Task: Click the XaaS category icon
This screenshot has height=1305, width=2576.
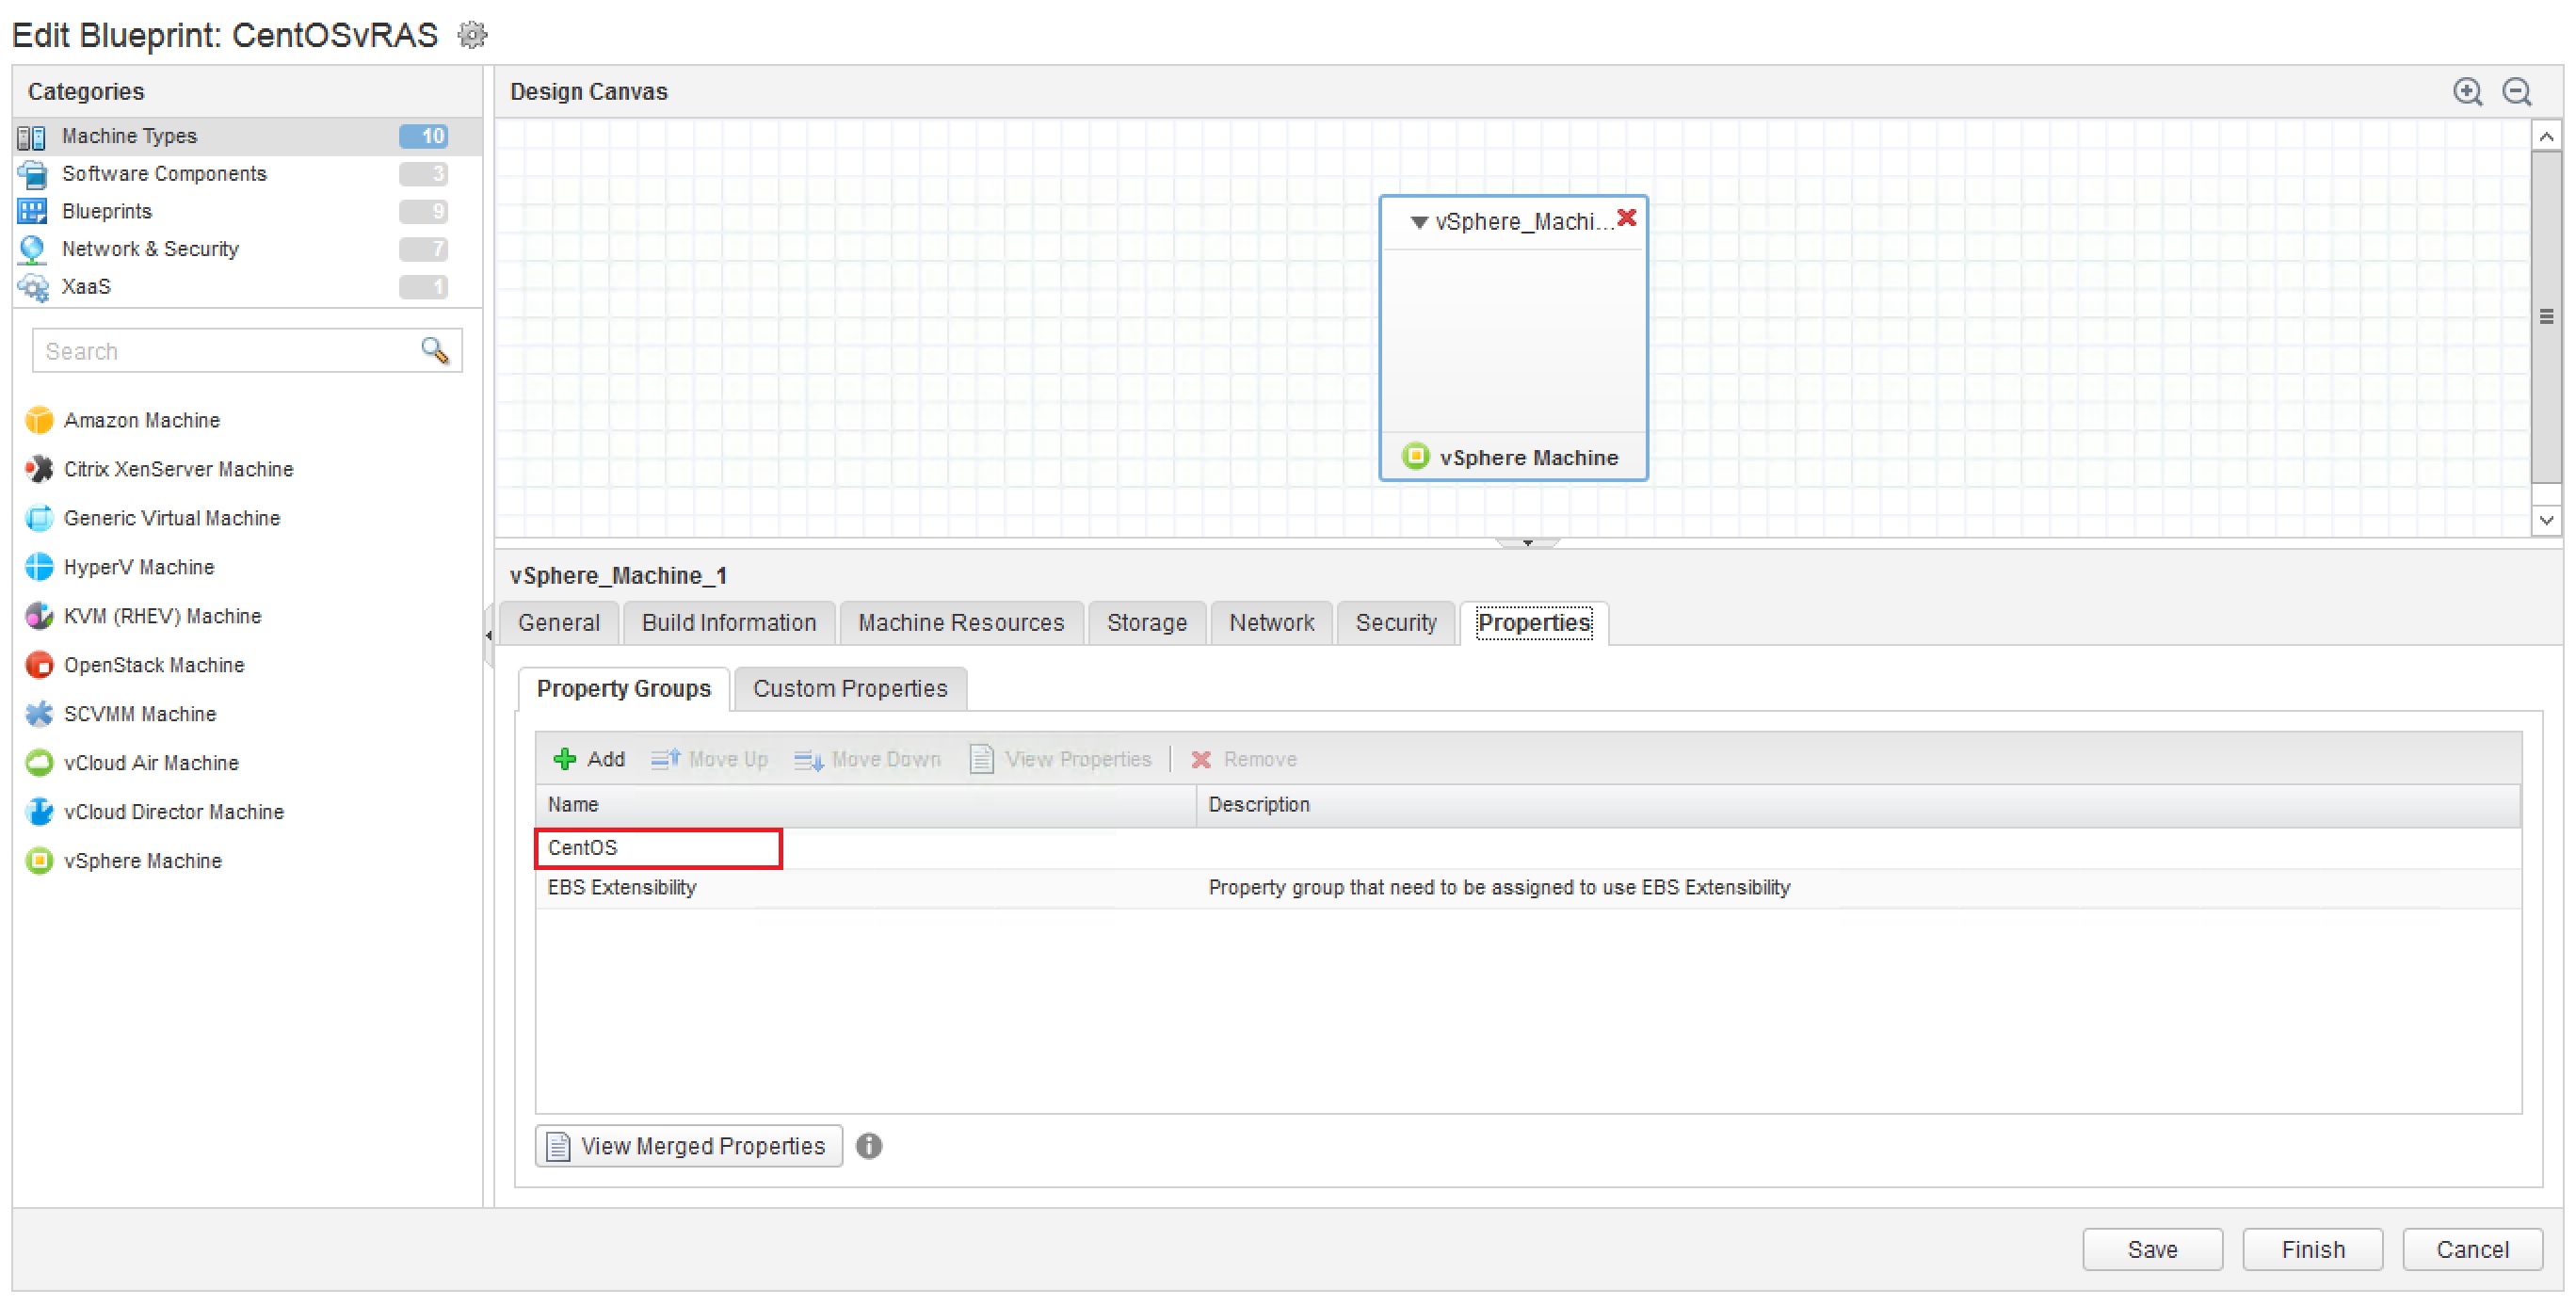Action: coord(32,287)
